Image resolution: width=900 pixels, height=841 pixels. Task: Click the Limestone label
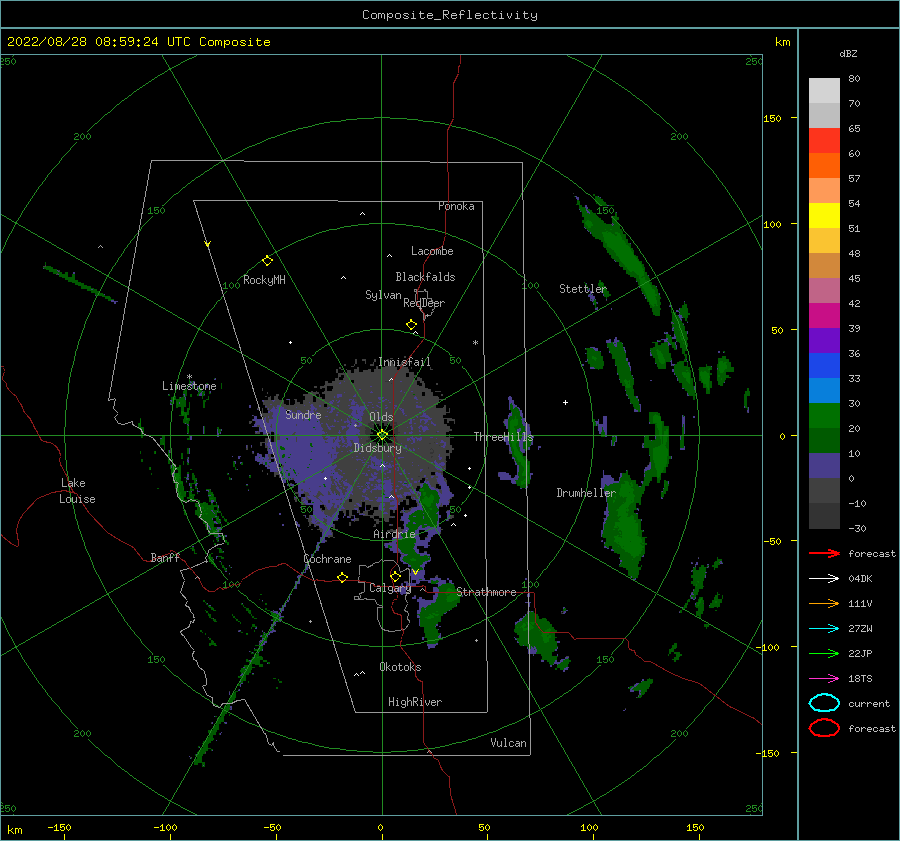[189, 386]
